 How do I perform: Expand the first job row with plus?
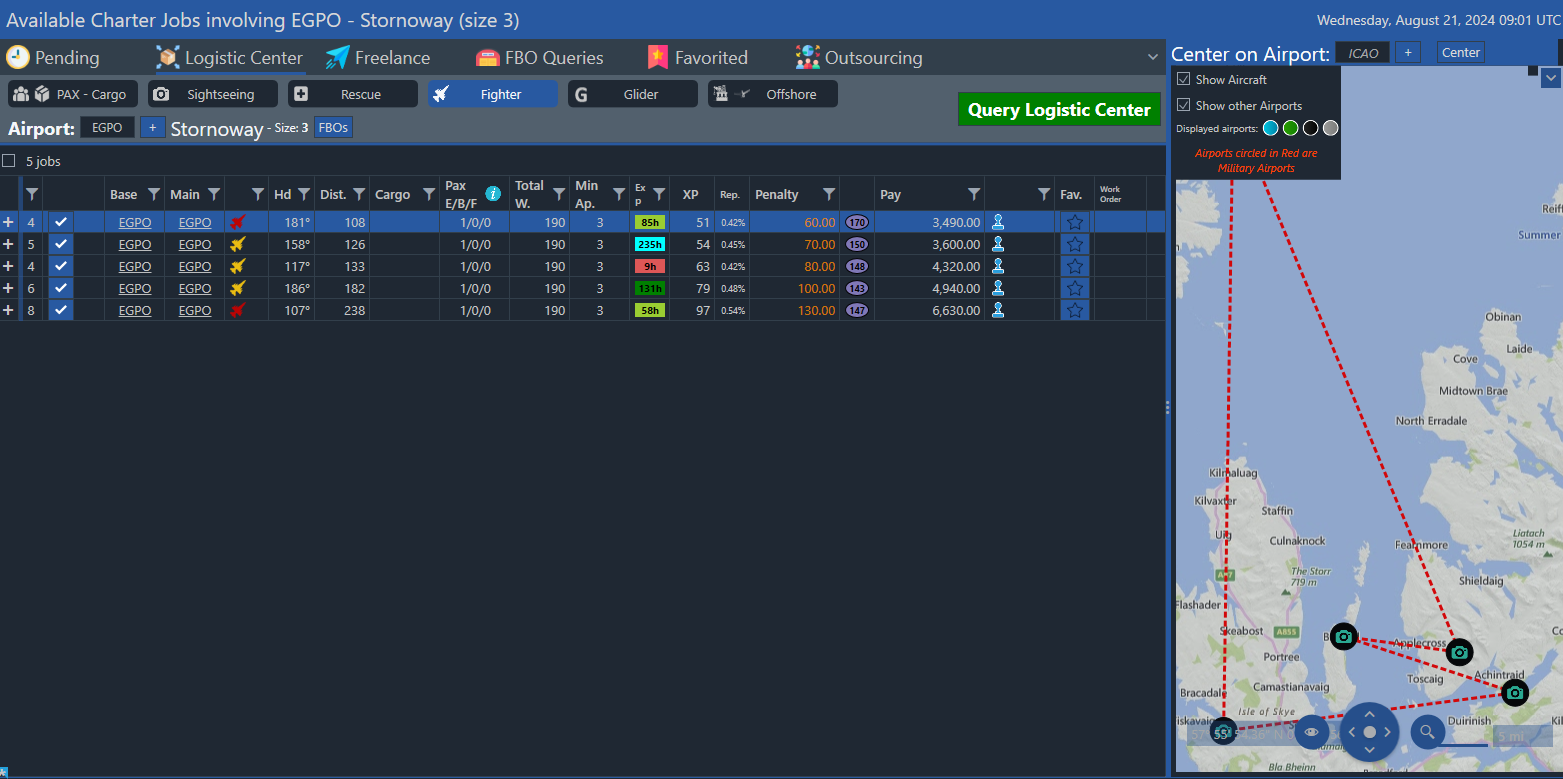coord(9,222)
